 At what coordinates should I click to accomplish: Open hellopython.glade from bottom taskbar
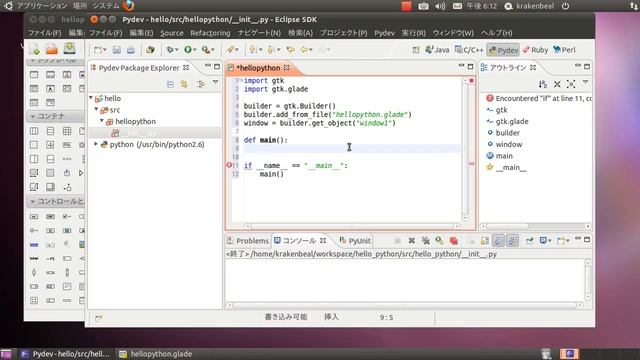(x=156, y=354)
